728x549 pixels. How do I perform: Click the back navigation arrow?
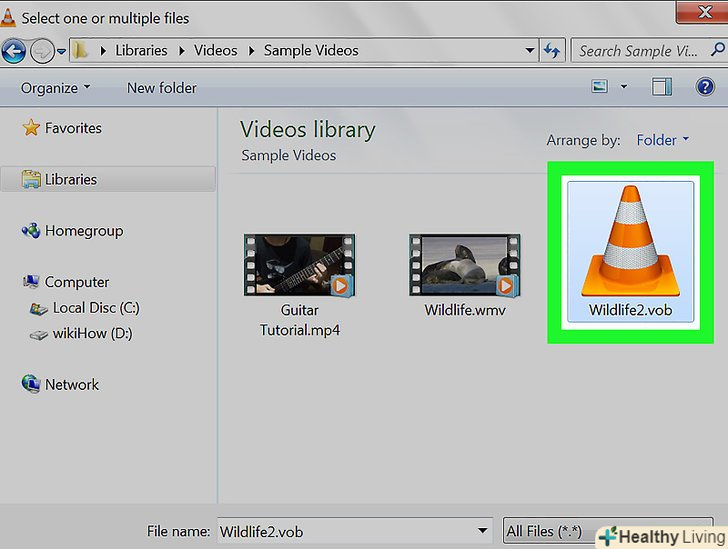[14, 50]
